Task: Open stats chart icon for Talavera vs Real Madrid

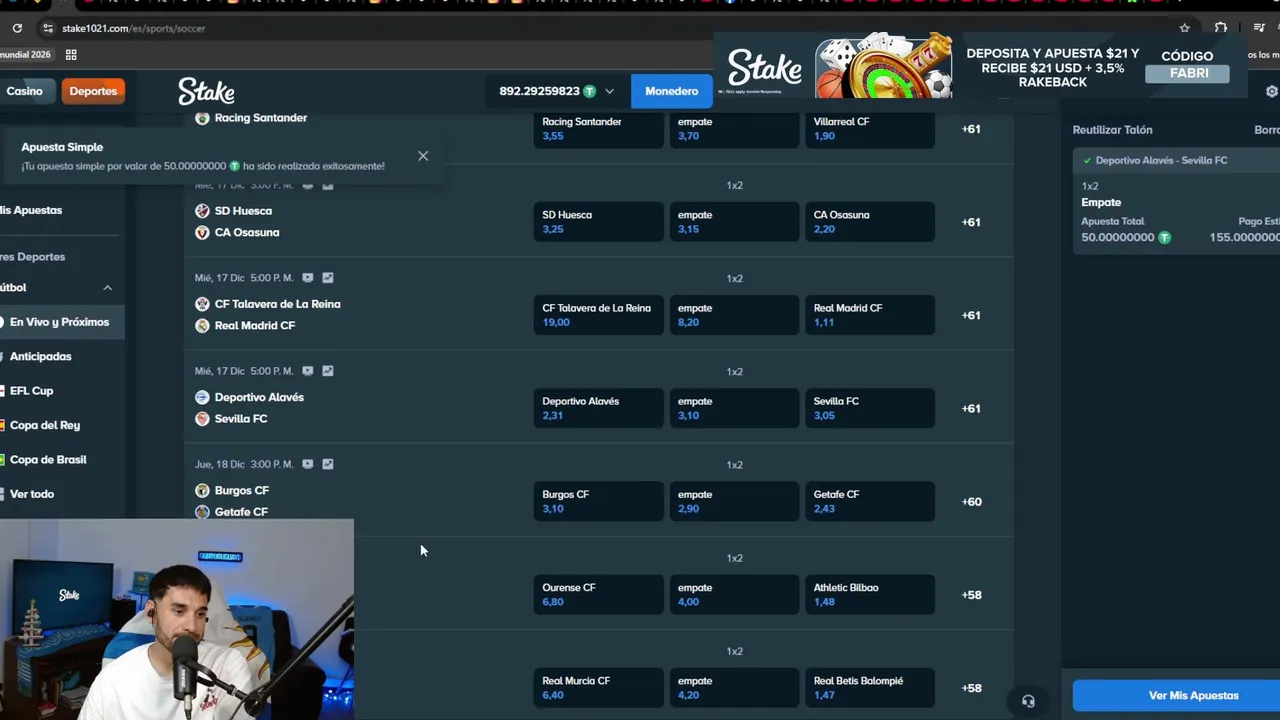Action: pyautogui.click(x=328, y=278)
